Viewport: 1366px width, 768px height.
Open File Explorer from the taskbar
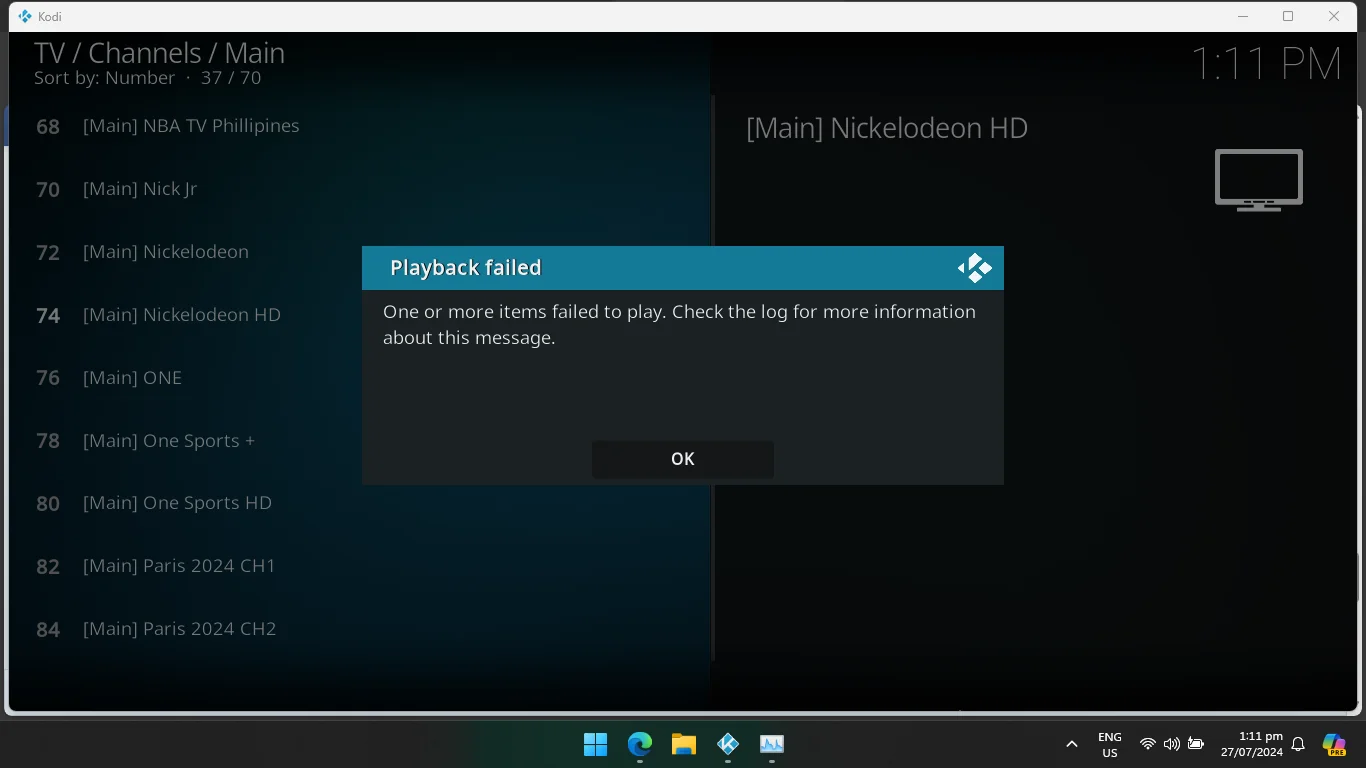[x=684, y=744]
